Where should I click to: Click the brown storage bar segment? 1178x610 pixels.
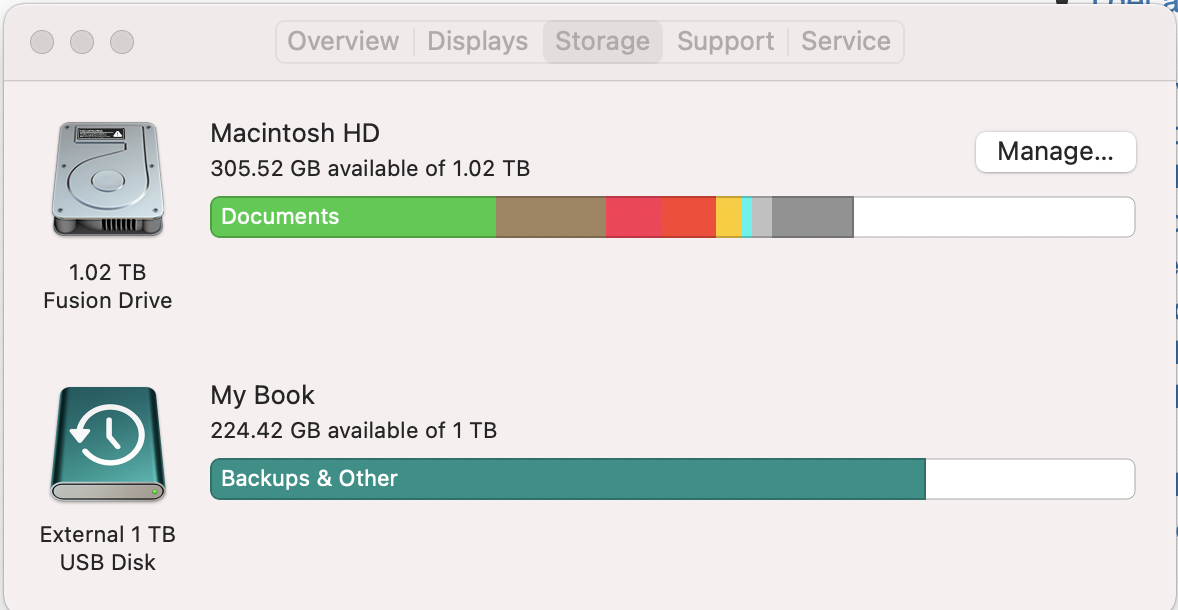551,217
